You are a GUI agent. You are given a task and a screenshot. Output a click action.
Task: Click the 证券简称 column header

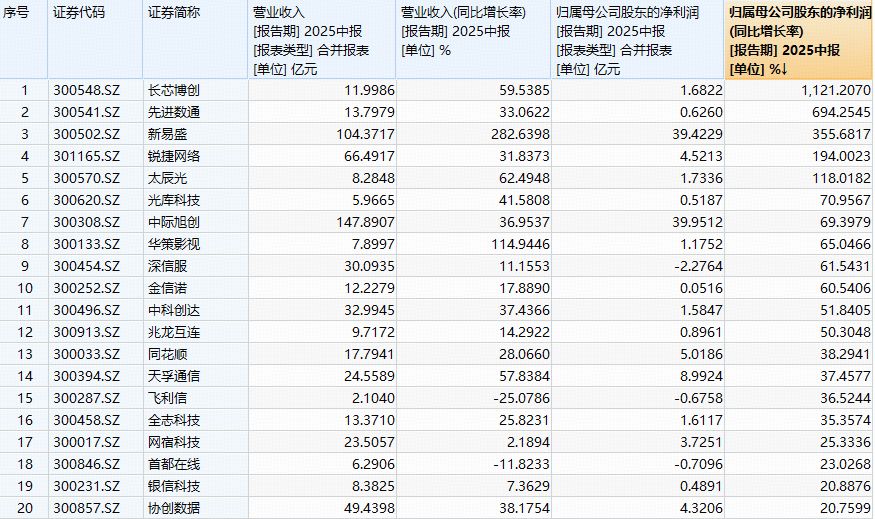(195, 40)
